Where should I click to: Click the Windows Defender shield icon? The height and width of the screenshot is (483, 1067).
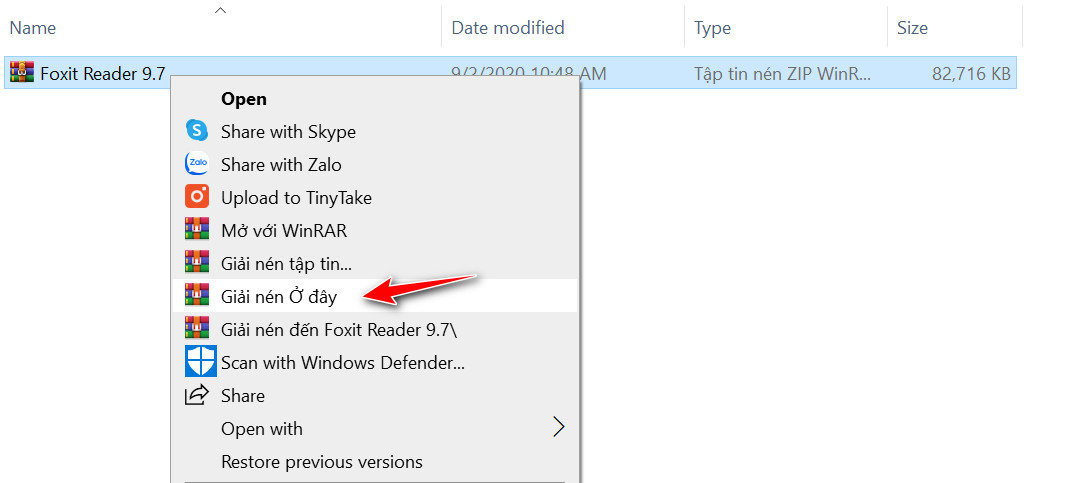[200, 362]
